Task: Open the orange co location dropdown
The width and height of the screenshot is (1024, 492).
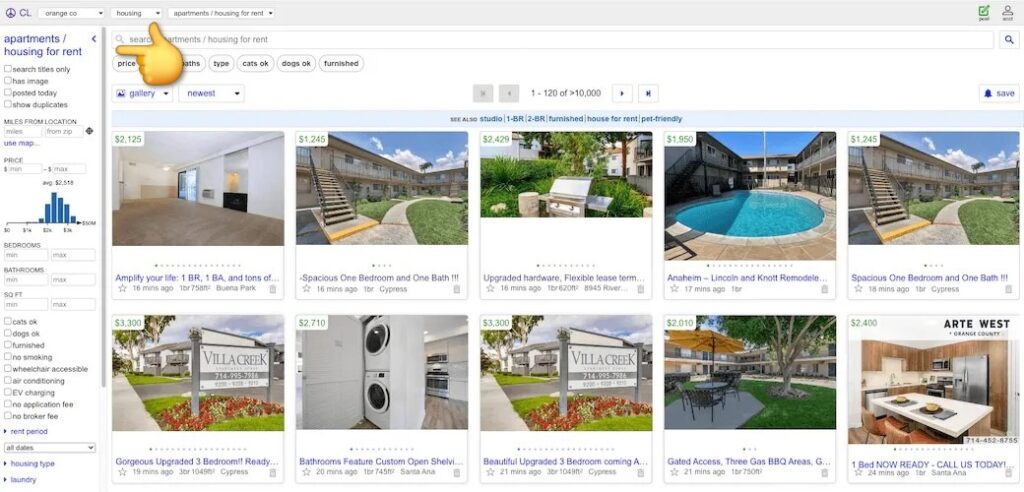Action: pyautogui.click(x=71, y=13)
